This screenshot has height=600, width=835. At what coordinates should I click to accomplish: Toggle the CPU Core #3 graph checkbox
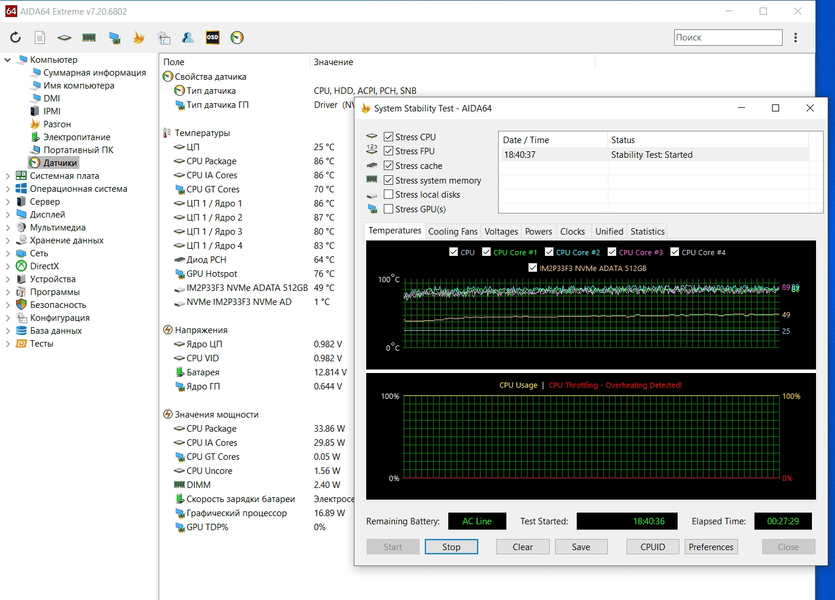tap(612, 252)
